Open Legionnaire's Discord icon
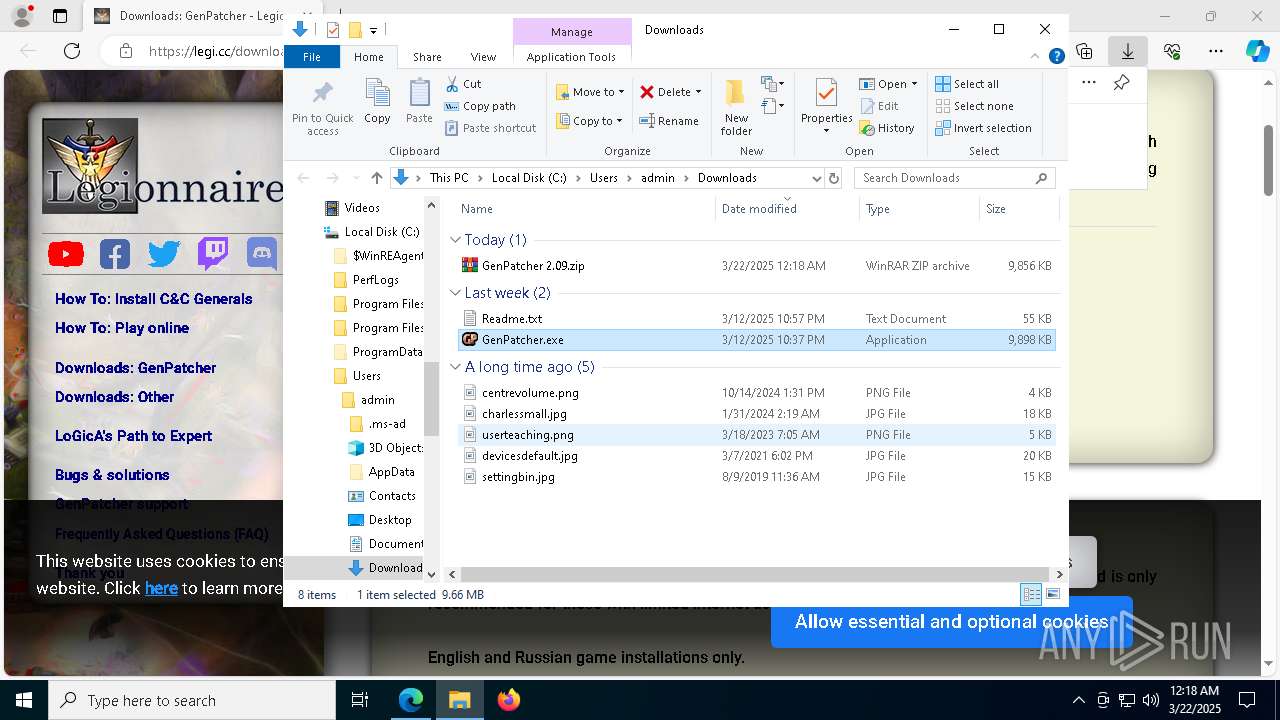This screenshot has height=720, width=1280. point(262,254)
